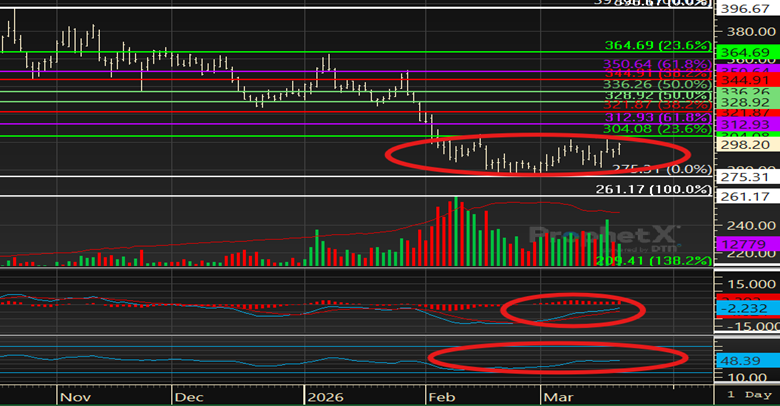Select the 328.92 (50.0%) retracement label

(x=658, y=95)
